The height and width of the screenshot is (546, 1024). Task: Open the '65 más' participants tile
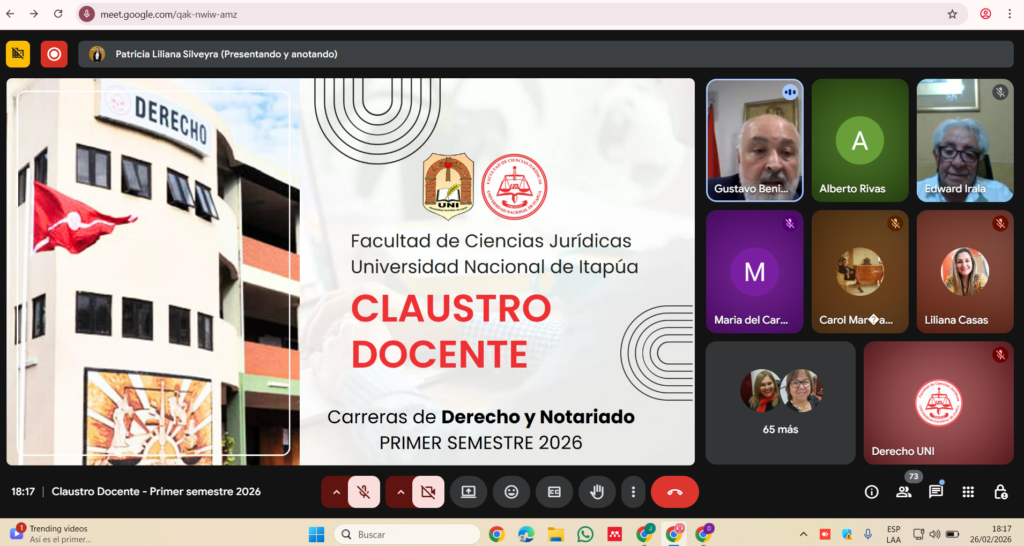point(780,402)
